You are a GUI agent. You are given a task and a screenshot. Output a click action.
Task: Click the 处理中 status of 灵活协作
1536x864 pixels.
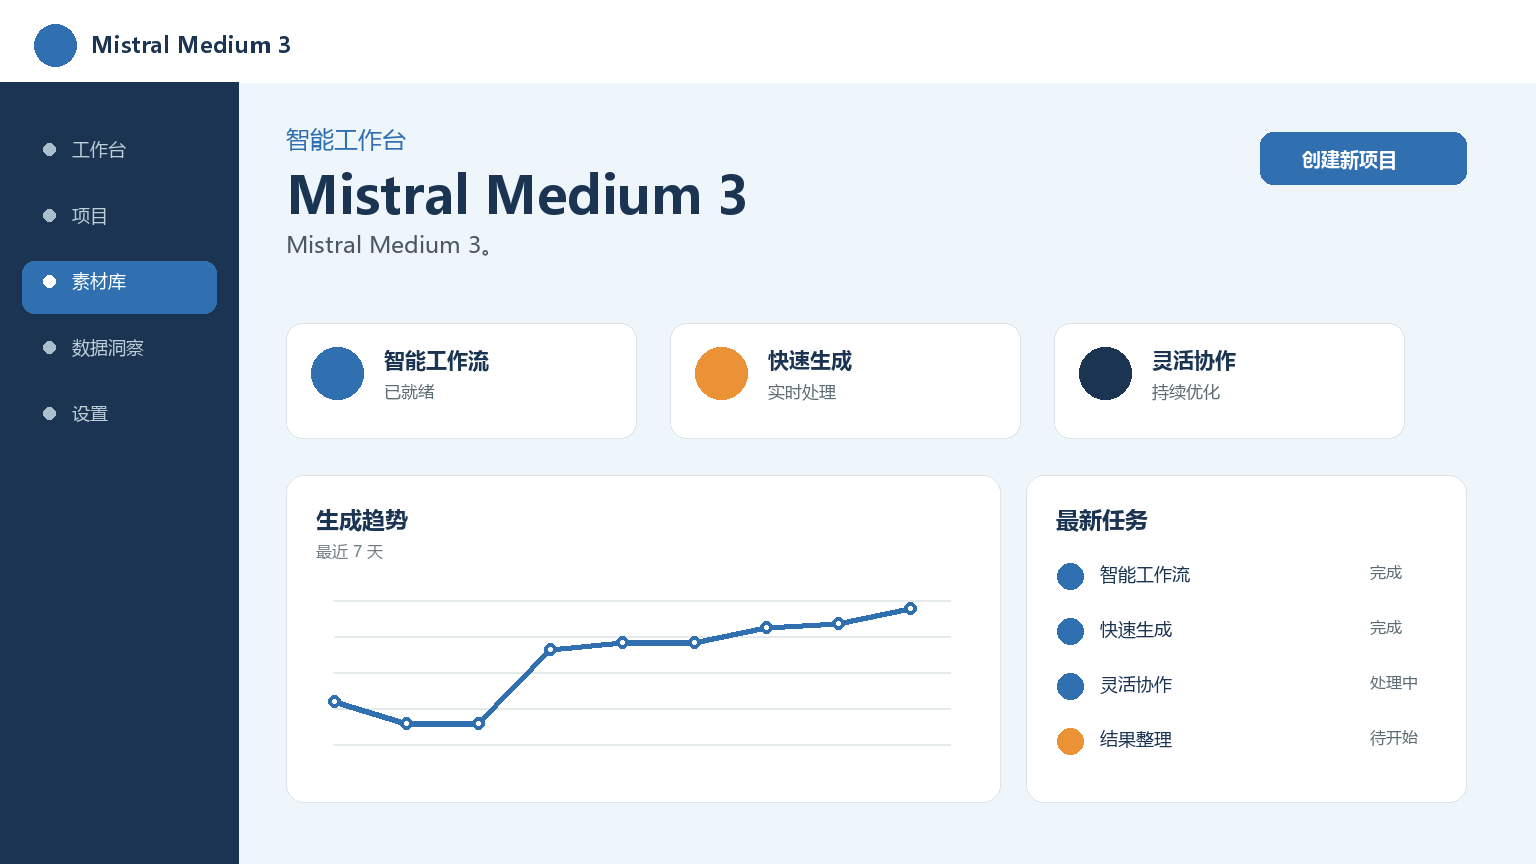click(1393, 683)
